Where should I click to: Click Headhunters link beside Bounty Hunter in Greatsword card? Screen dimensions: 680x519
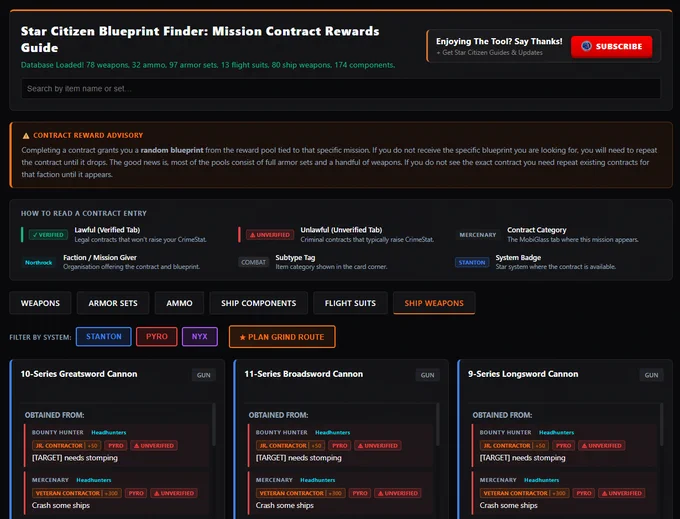pos(109,432)
